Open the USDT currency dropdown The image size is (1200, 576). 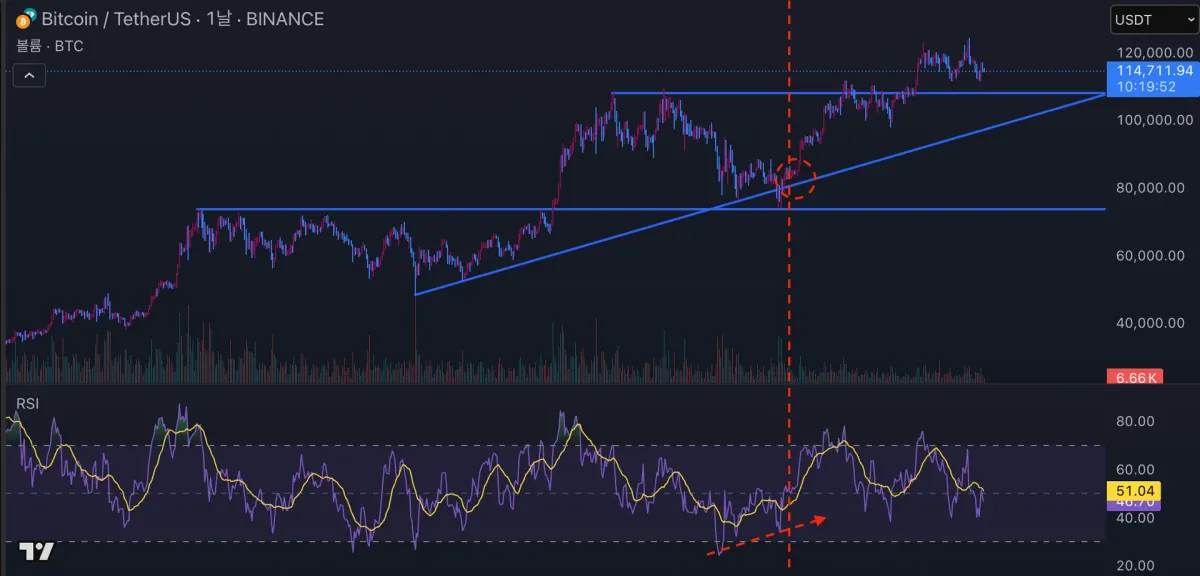[1152, 20]
